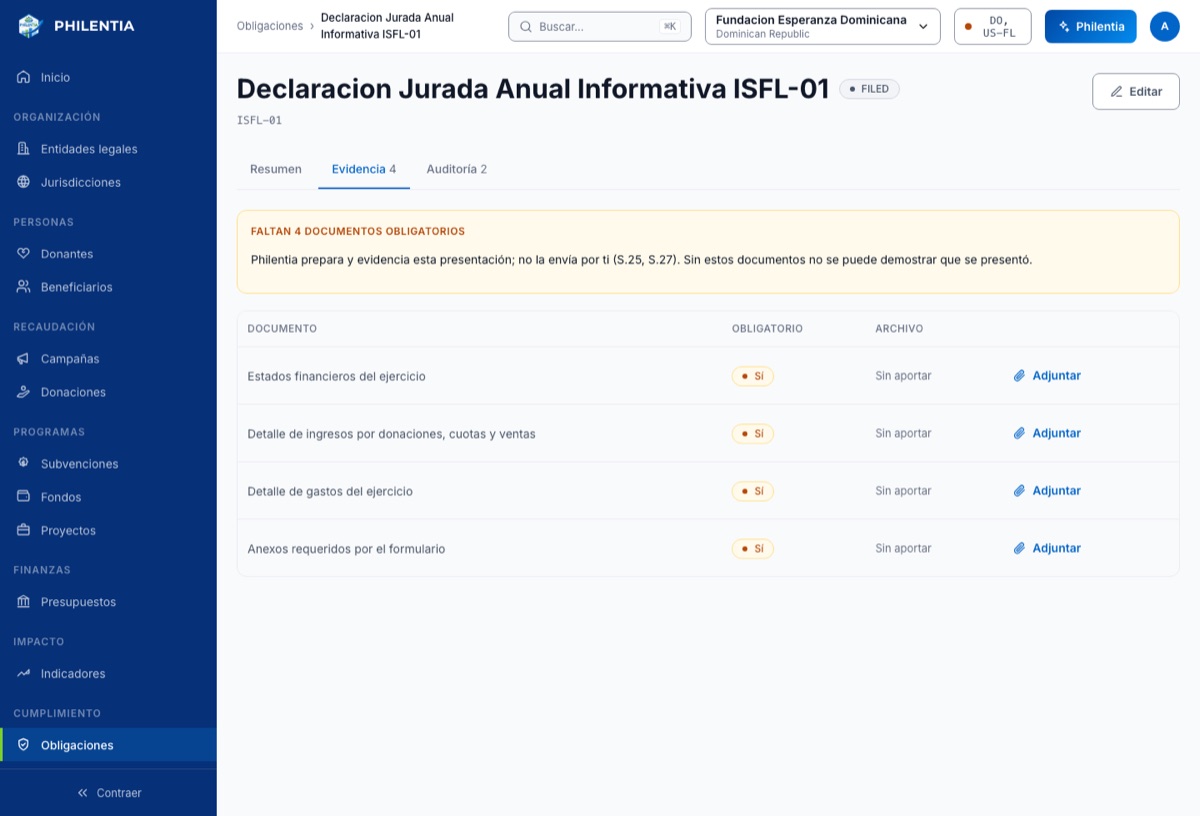
Task: Click 'Anexos requeridos por el formulario' text
Action: (346, 549)
